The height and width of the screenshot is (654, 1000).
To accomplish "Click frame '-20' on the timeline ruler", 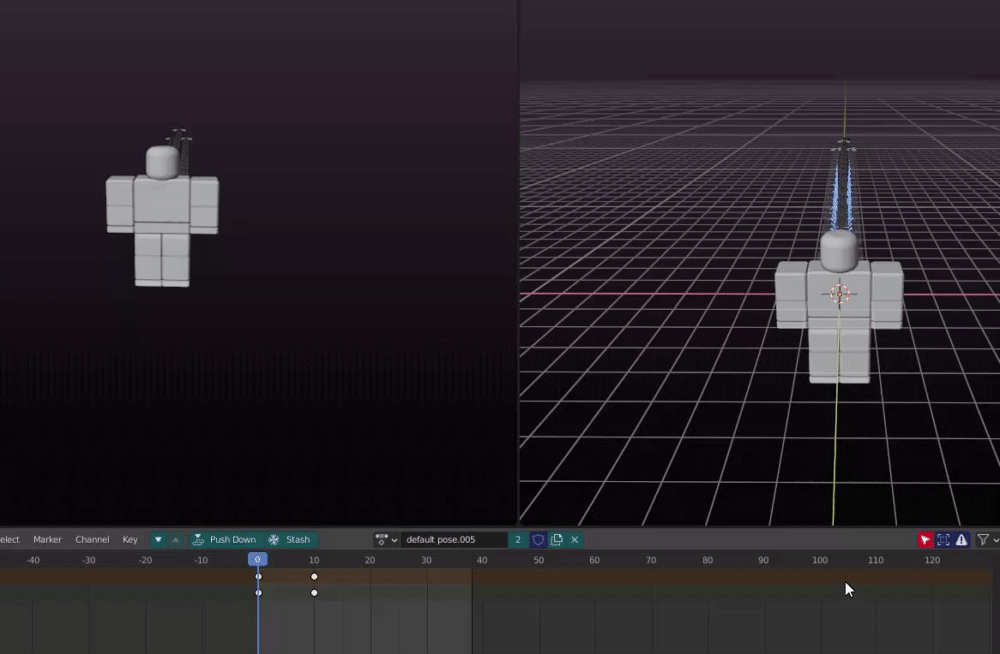I will click(145, 560).
